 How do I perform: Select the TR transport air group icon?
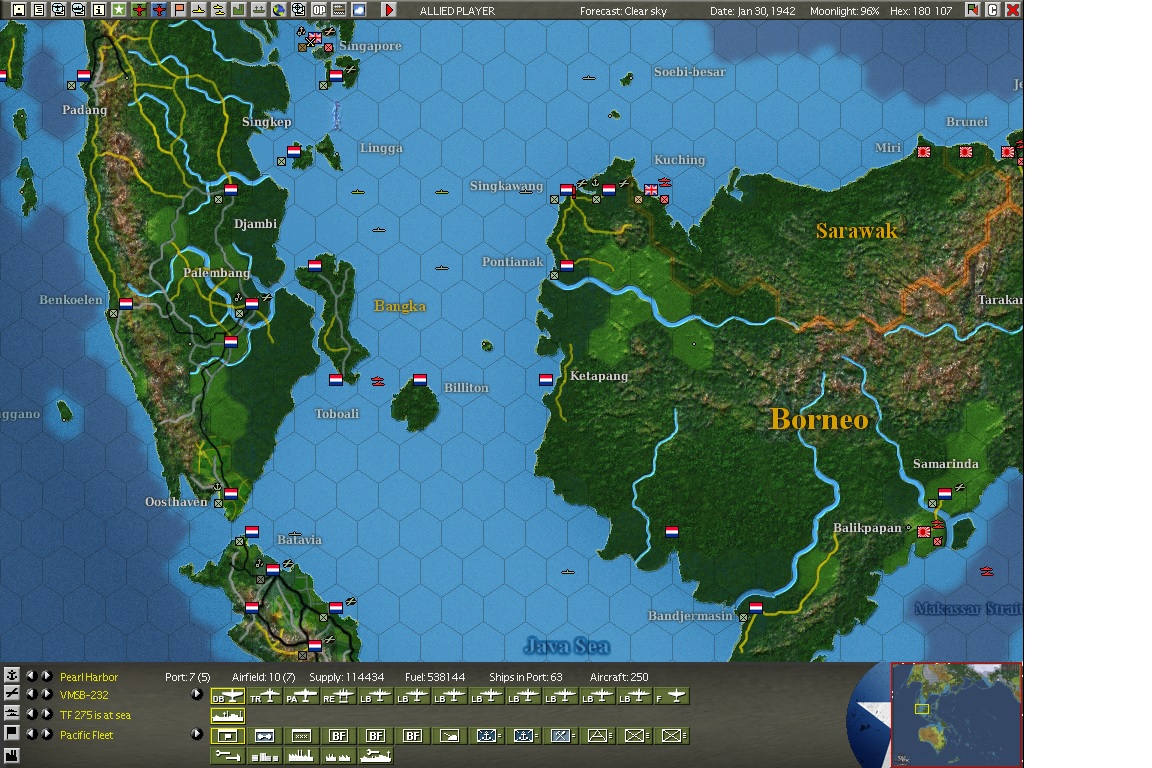(x=264, y=696)
